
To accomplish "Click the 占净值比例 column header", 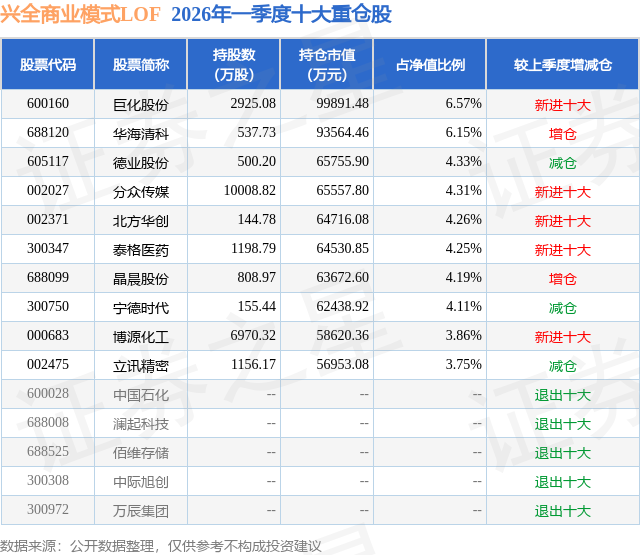I will (430, 64).
